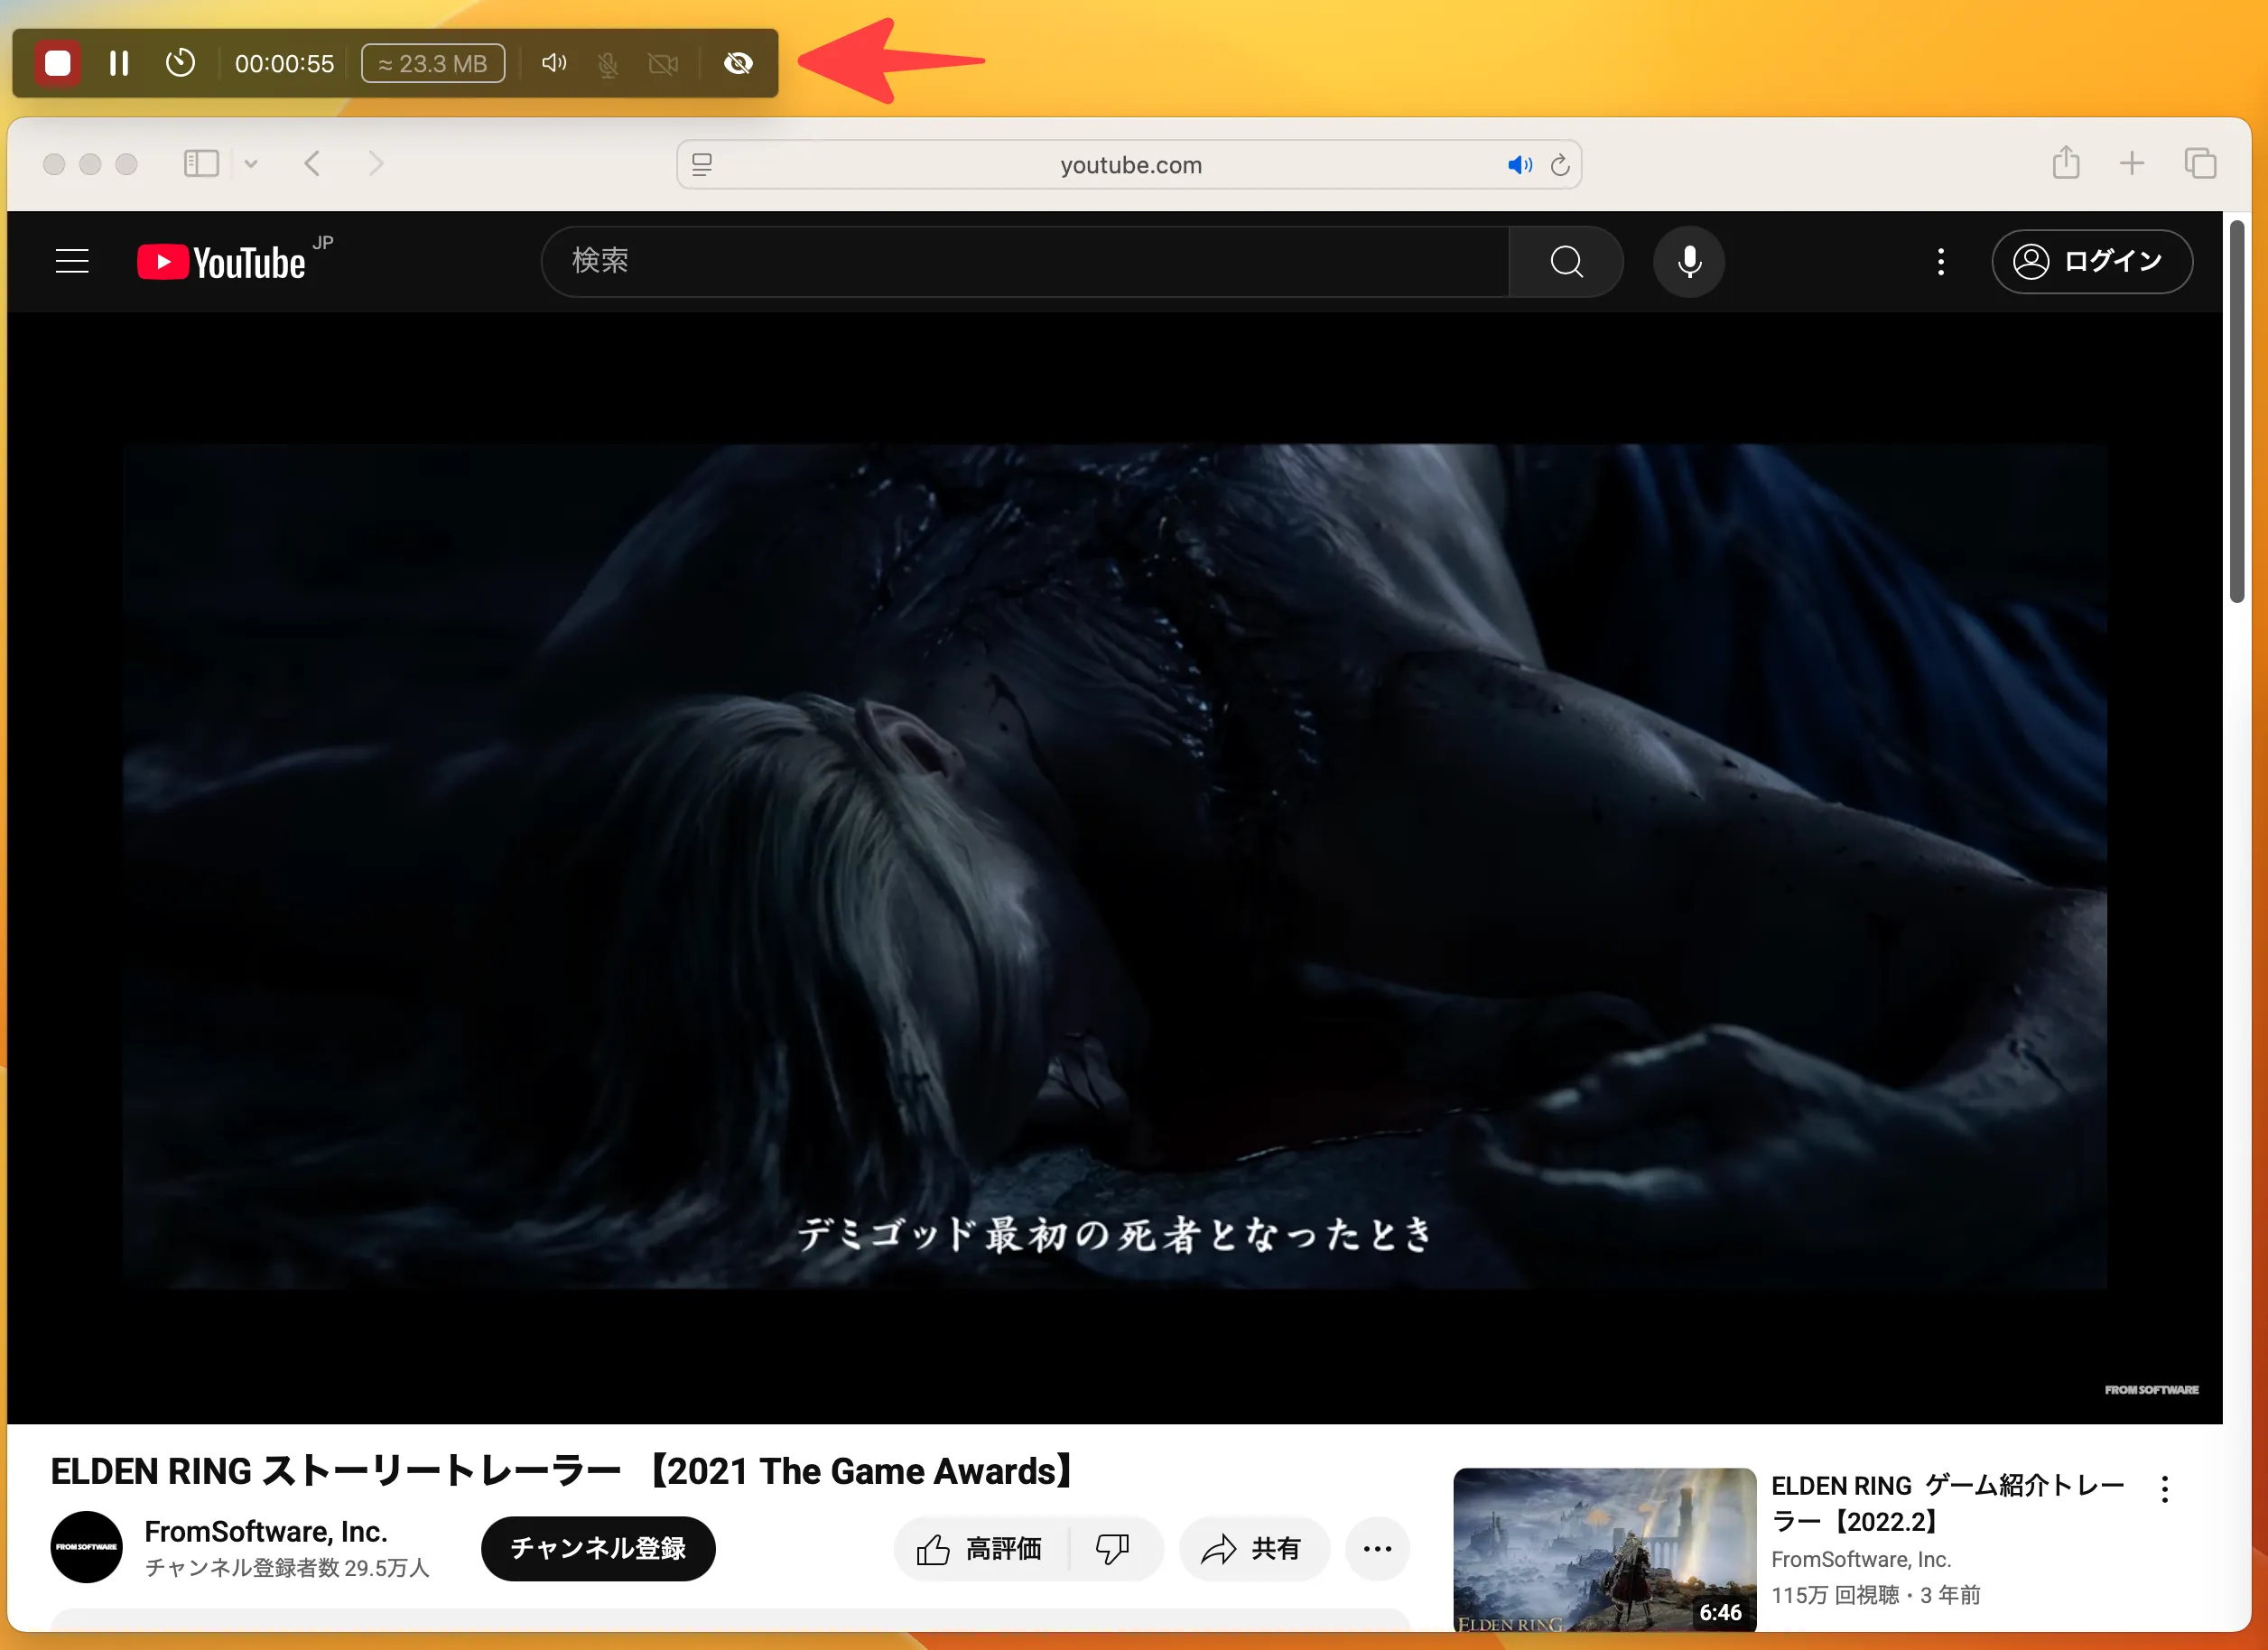Viewport: 2268px width, 1650px height.
Task: Pause the recording
Action: pyautogui.click(x=119, y=63)
